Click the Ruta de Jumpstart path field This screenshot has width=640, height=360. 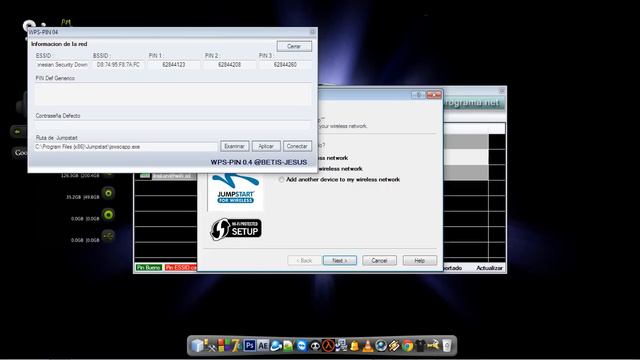click(x=126, y=147)
